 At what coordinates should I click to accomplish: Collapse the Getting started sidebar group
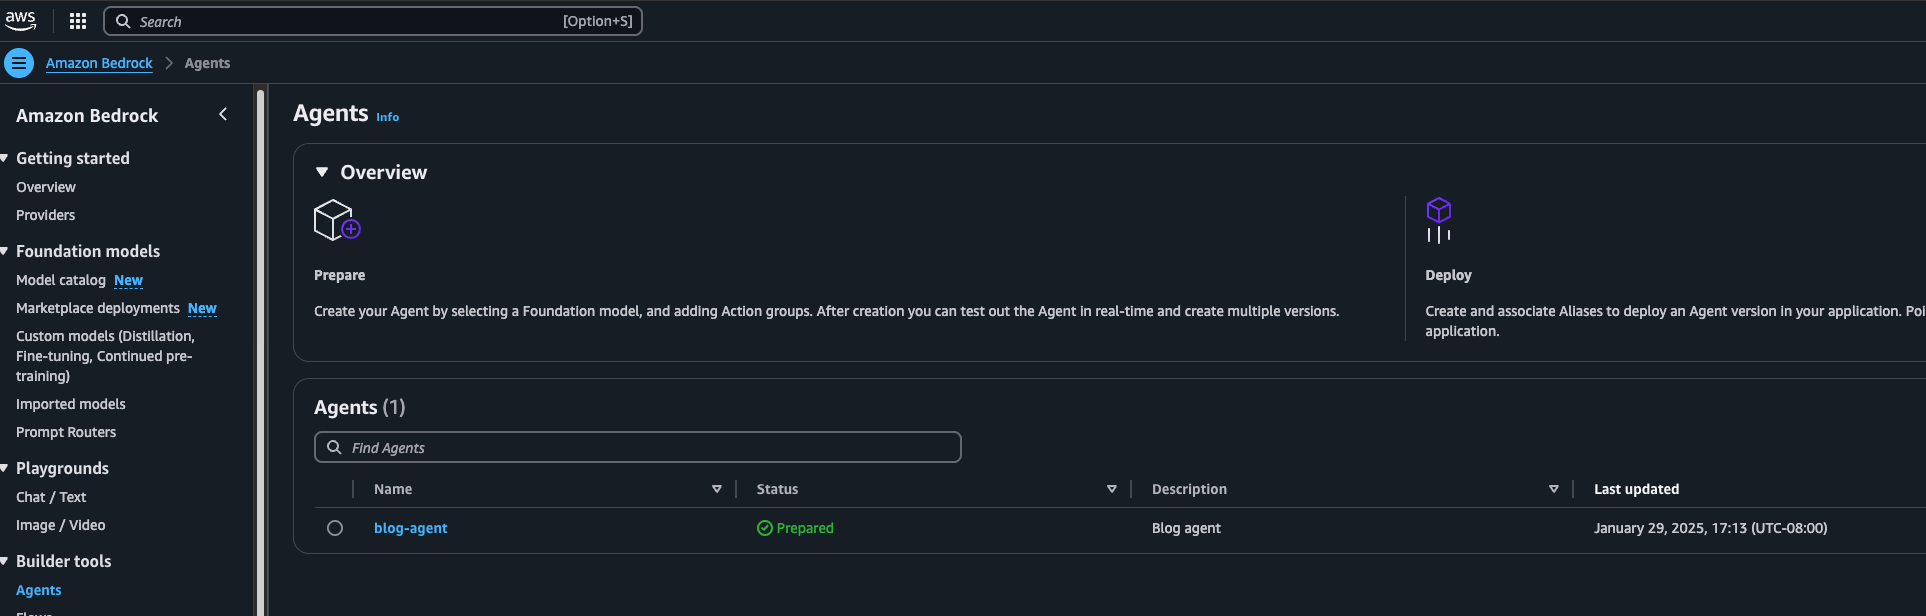coord(5,158)
